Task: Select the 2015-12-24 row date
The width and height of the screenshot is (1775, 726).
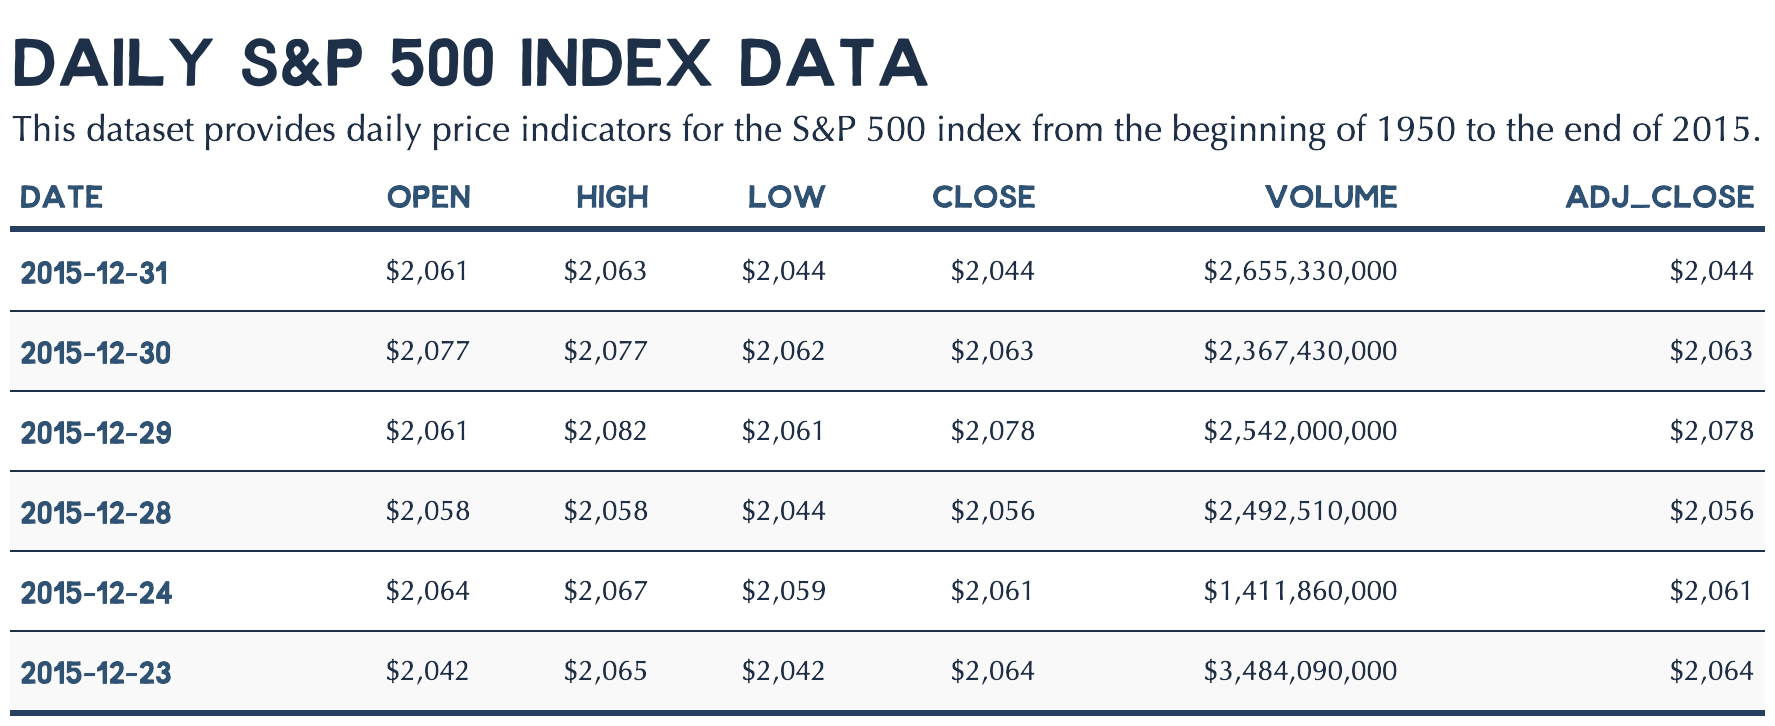Action: point(96,592)
